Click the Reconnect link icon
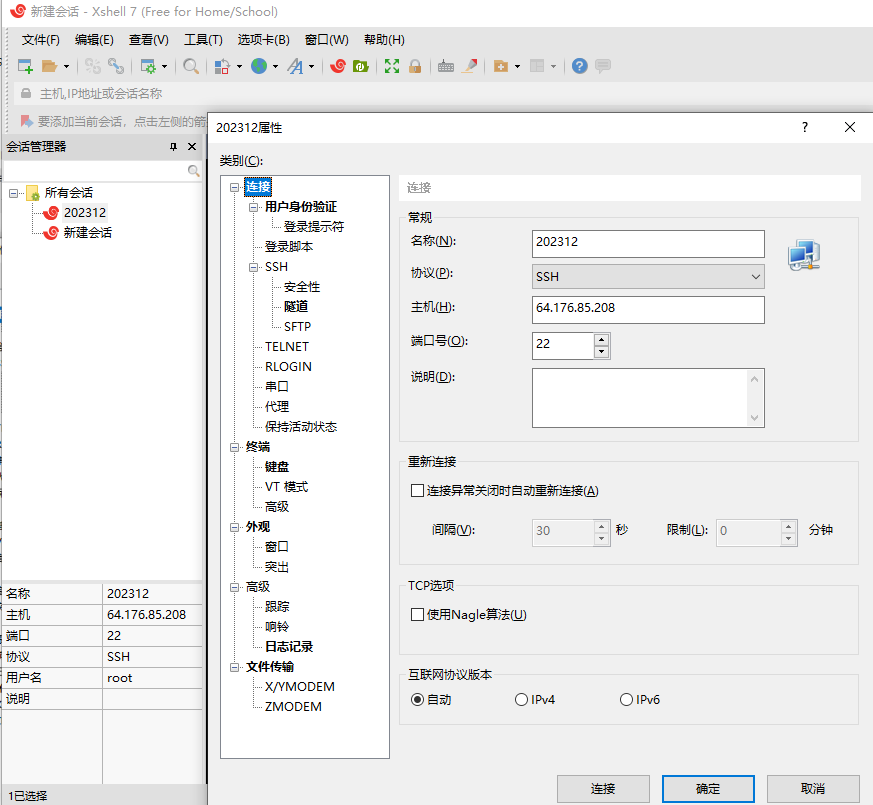 click(x=116, y=66)
